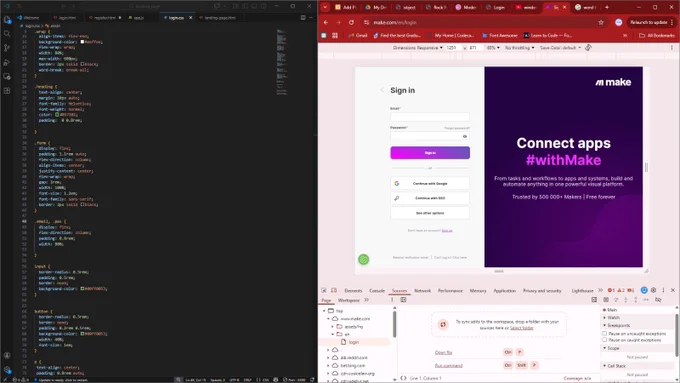This screenshot has width=680, height=383.
Task: Collapse top frame in Sources tree
Action: 324,311
